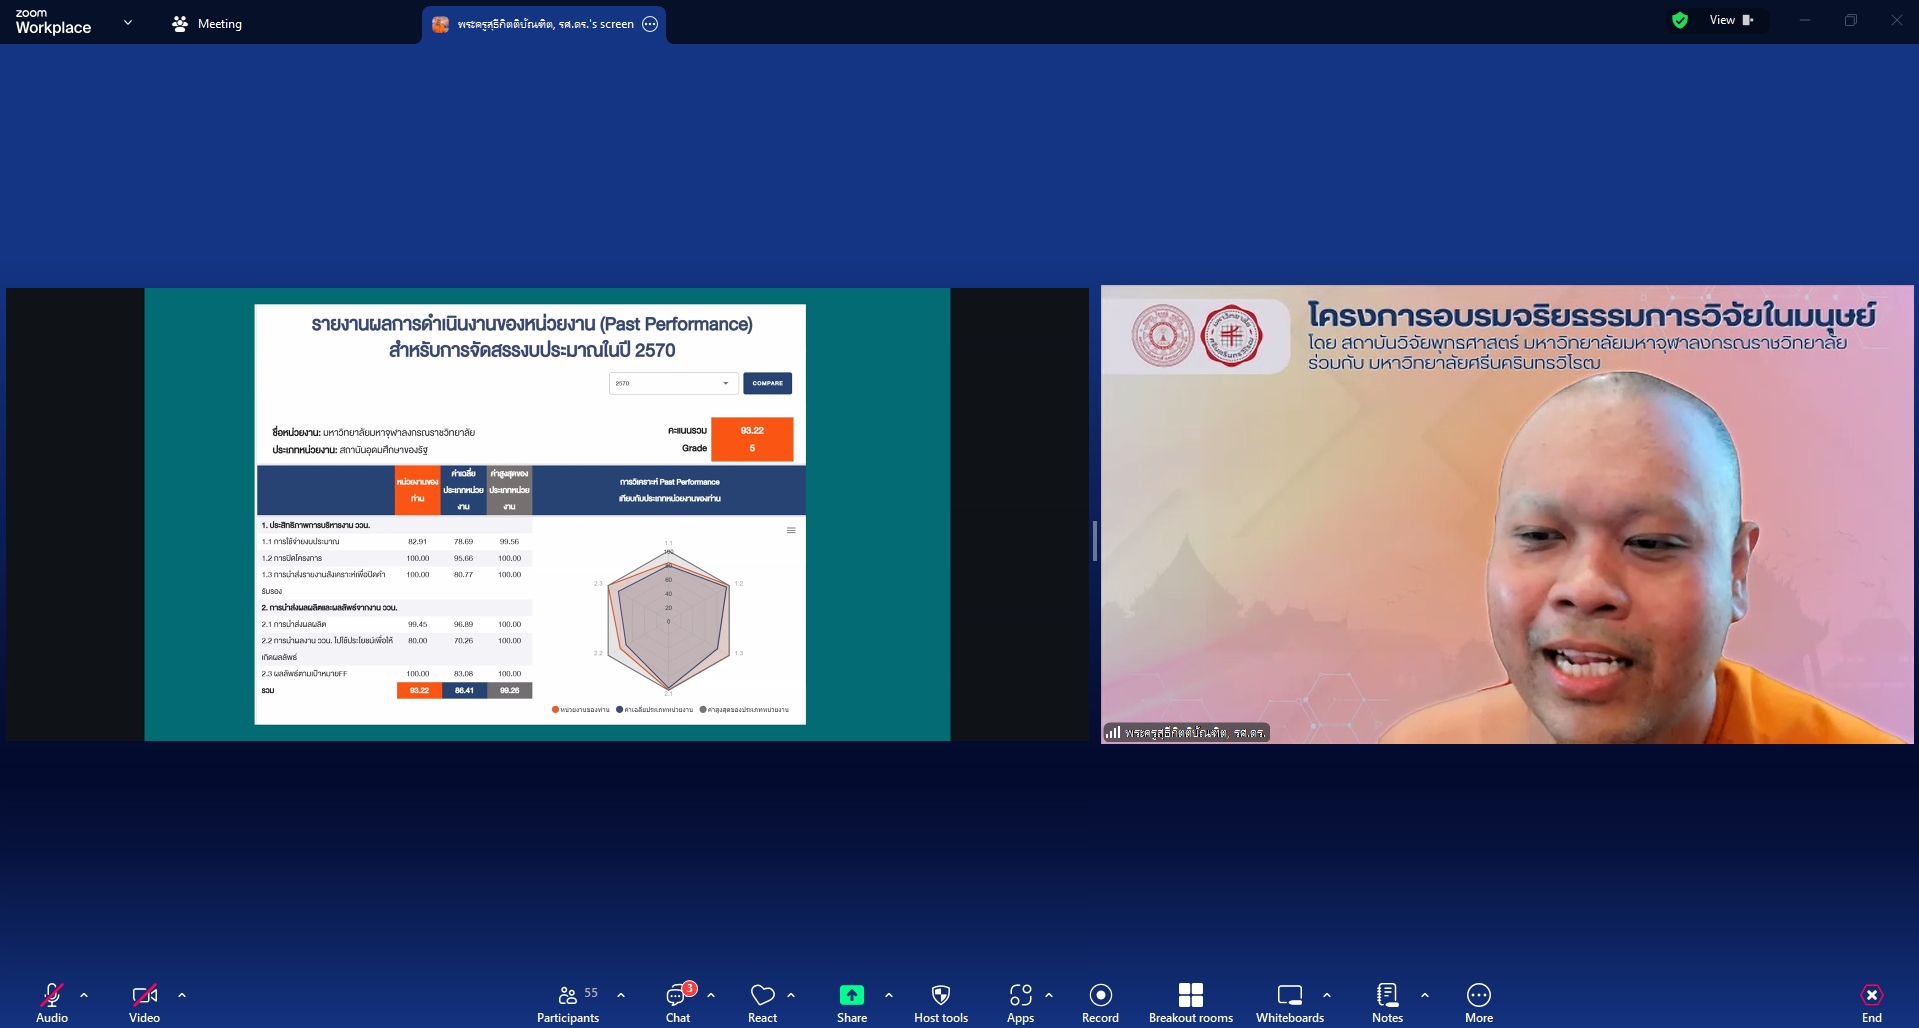Unmute the microphone Audio button

(x=52, y=1002)
